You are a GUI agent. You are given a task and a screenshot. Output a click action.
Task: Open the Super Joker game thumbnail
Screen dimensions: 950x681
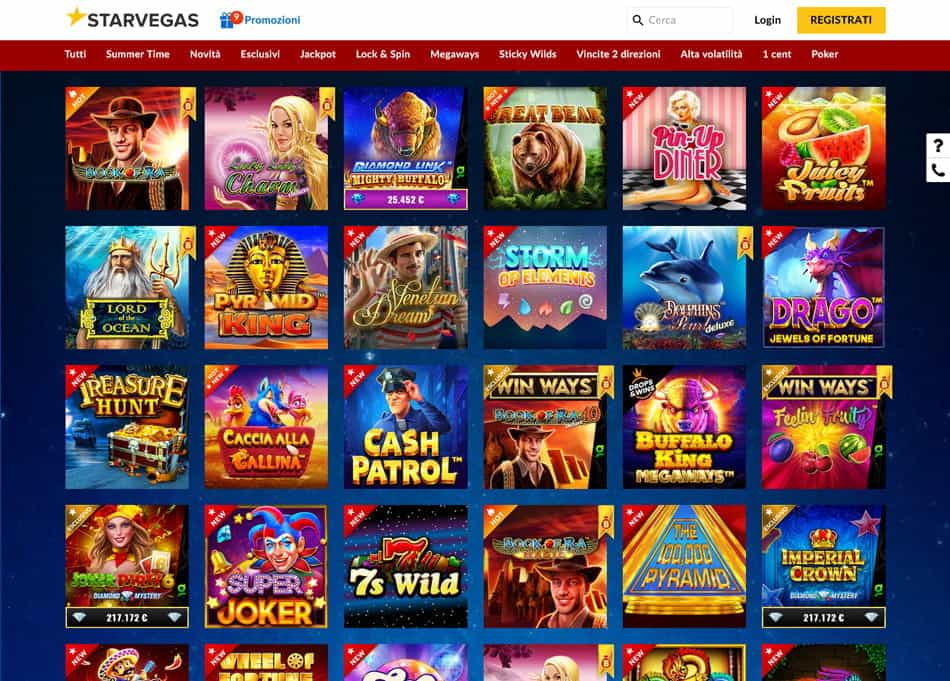[x=267, y=566]
